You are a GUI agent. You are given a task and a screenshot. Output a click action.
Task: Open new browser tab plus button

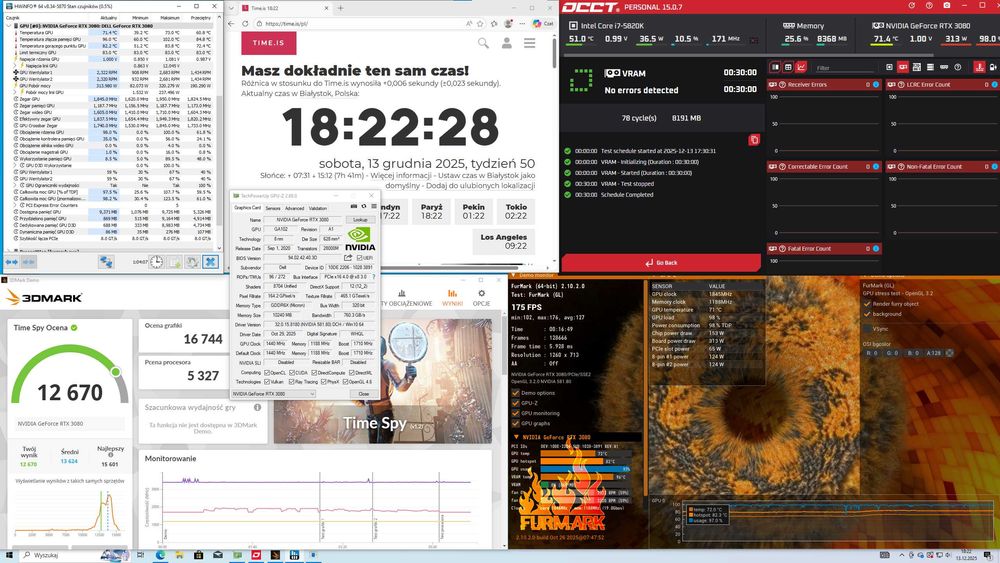pyautogui.click(x=341, y=8)
